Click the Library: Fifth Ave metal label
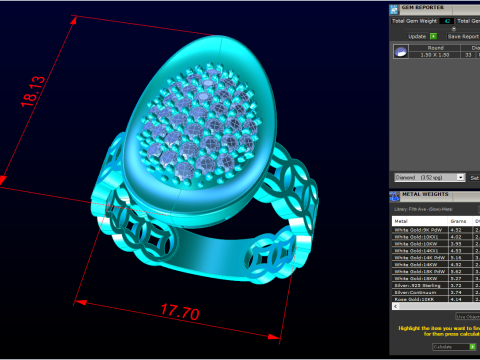 423,209
